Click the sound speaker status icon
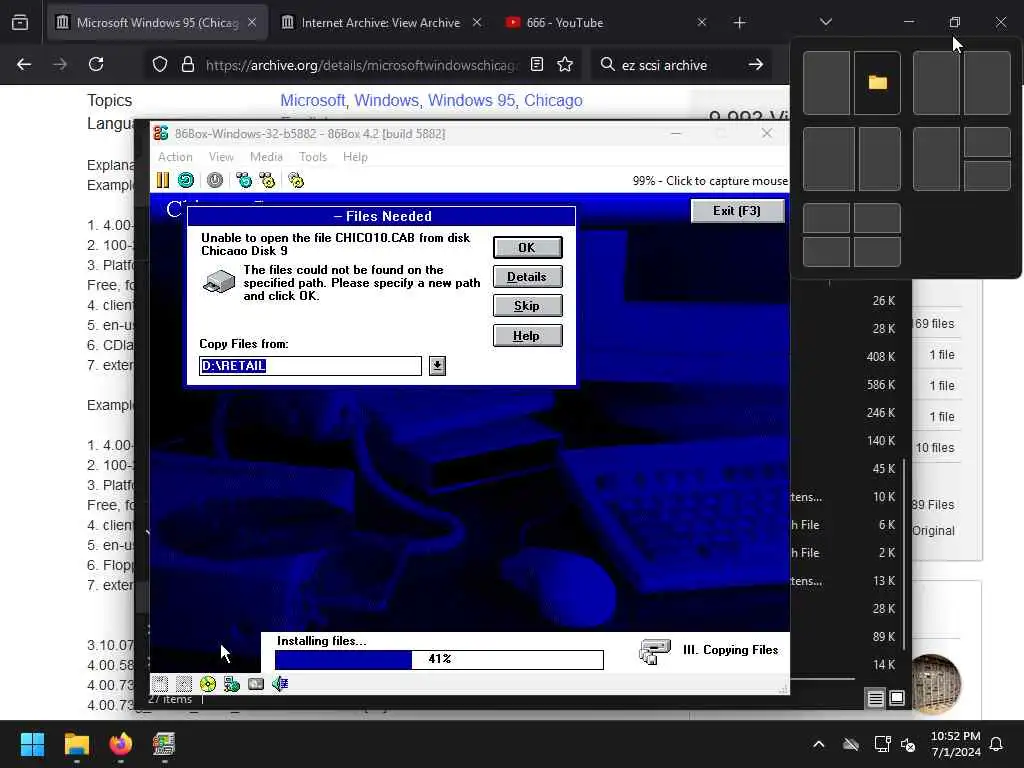Image resolution: width=1024 pixels, height=768 pixels. point(280,684)
